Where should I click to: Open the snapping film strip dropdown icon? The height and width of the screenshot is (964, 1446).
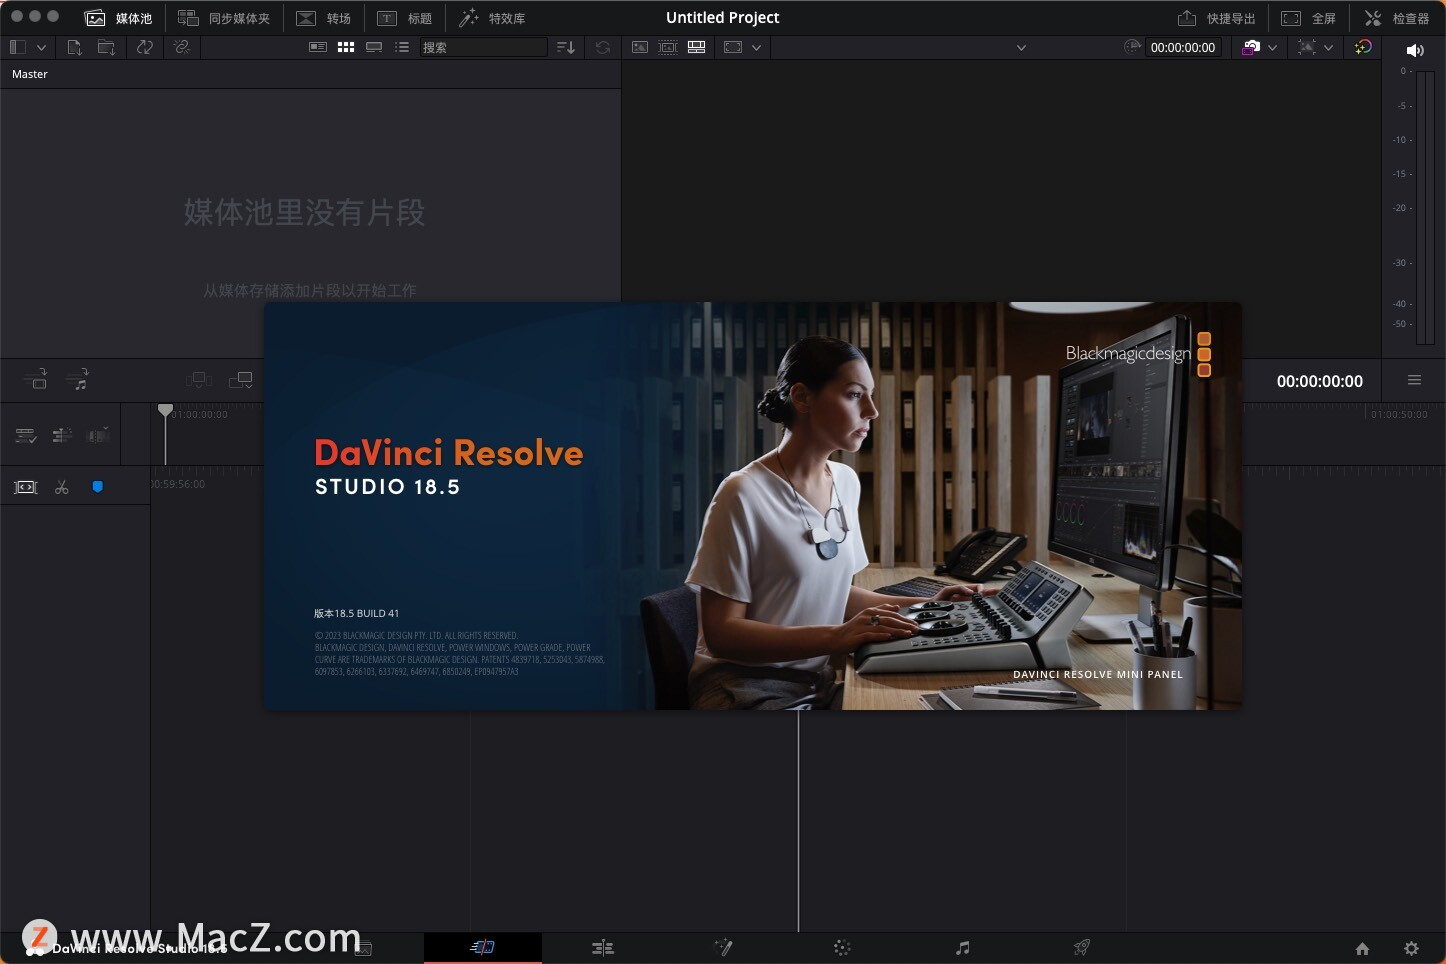click(98, 435)
